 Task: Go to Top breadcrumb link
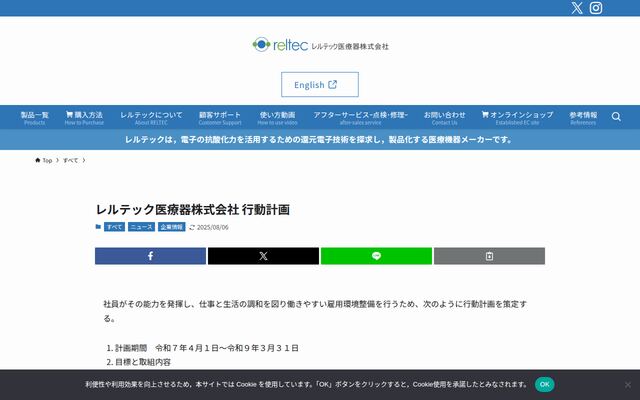coord(44,160)
